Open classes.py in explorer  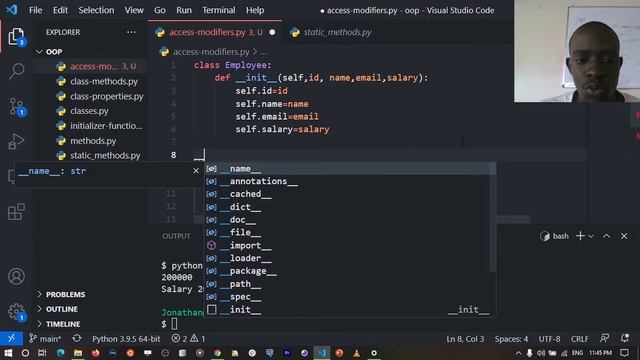click(x=90, y=111)
